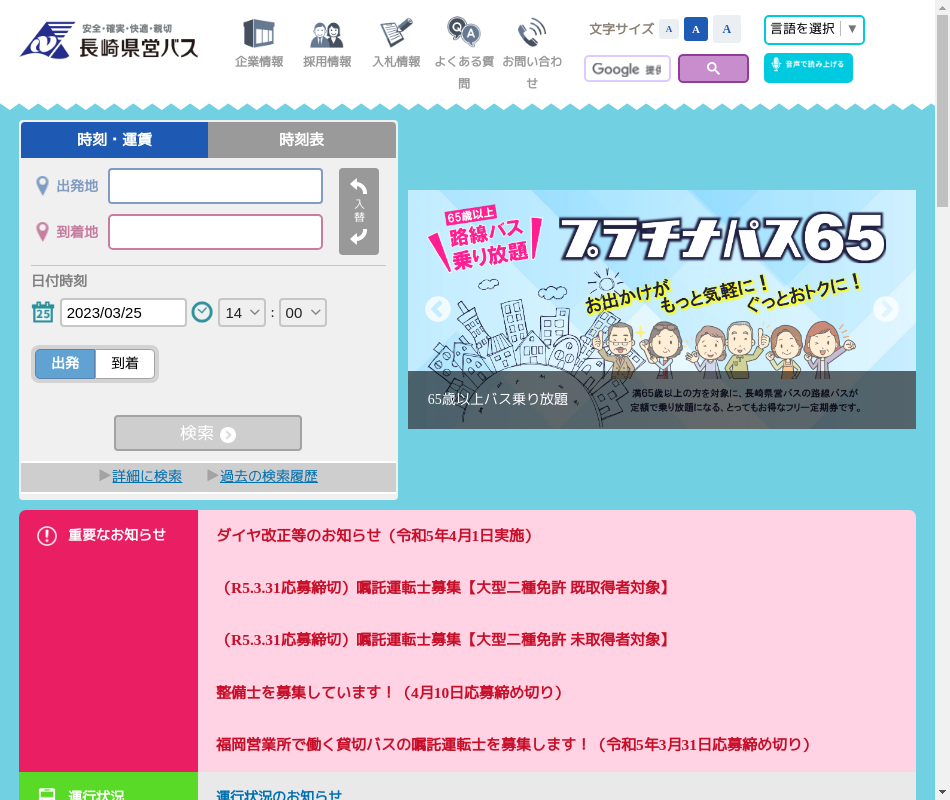Screen dimensions: 950x800
Task: Click the 出発地 departure input field
Action: [x=215, y=186]
